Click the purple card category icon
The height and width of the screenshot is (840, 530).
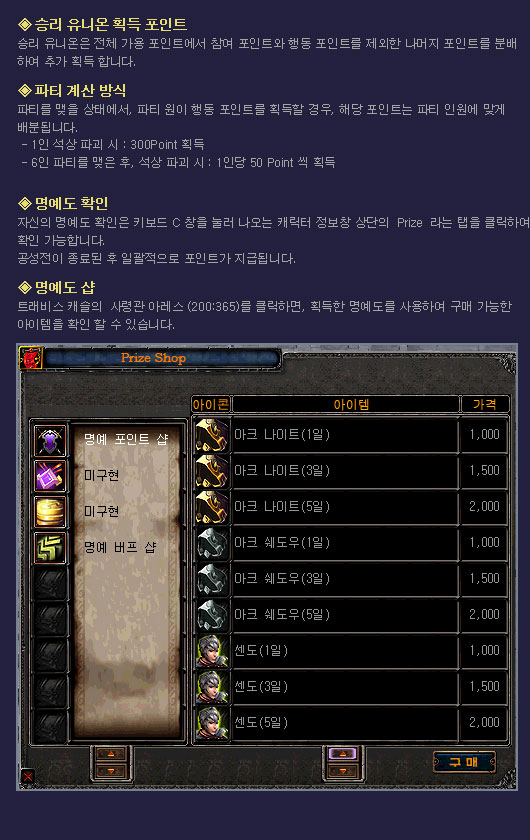point(50,476)
